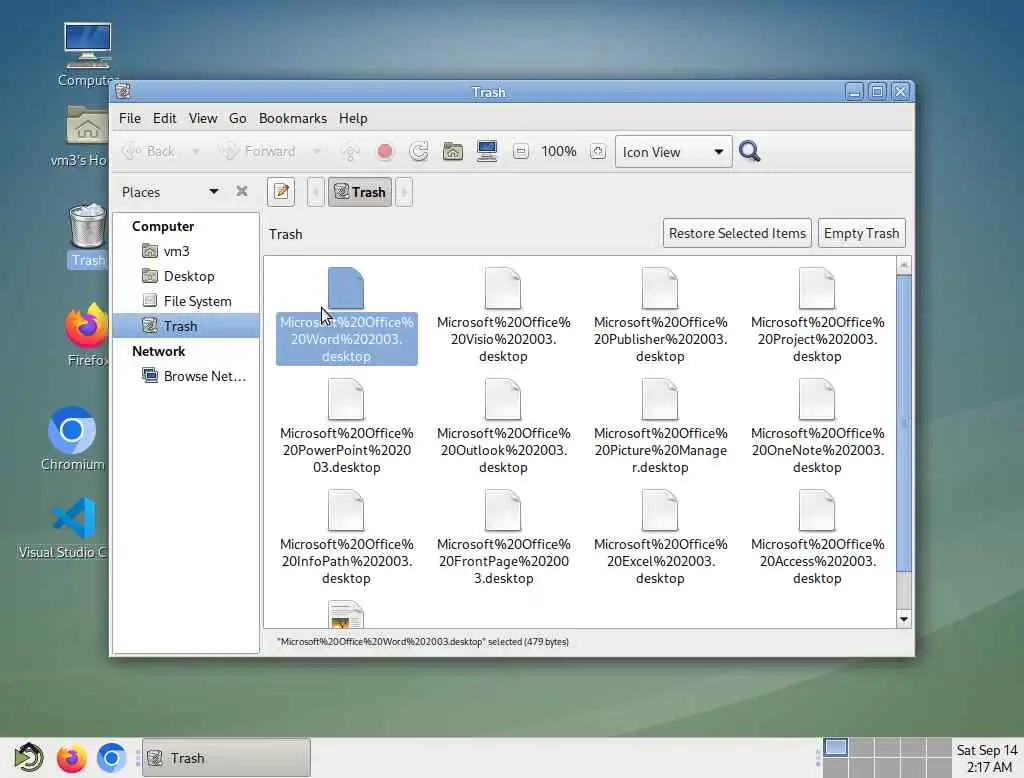Click the Back toolbar button
This screenshot has height=778, width=1024.
pyautogui.click(x=150, y=152)
